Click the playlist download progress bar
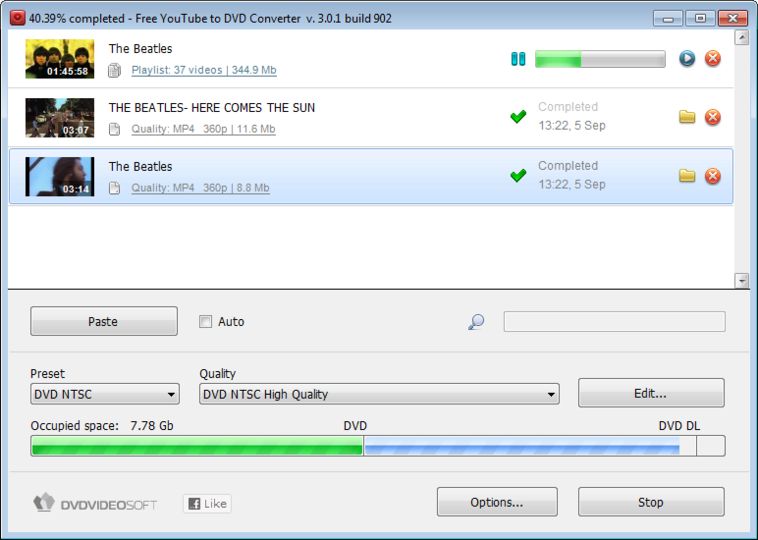Image resolution: width=758 pixels, height=540 pixels. (x=600, y=59)
